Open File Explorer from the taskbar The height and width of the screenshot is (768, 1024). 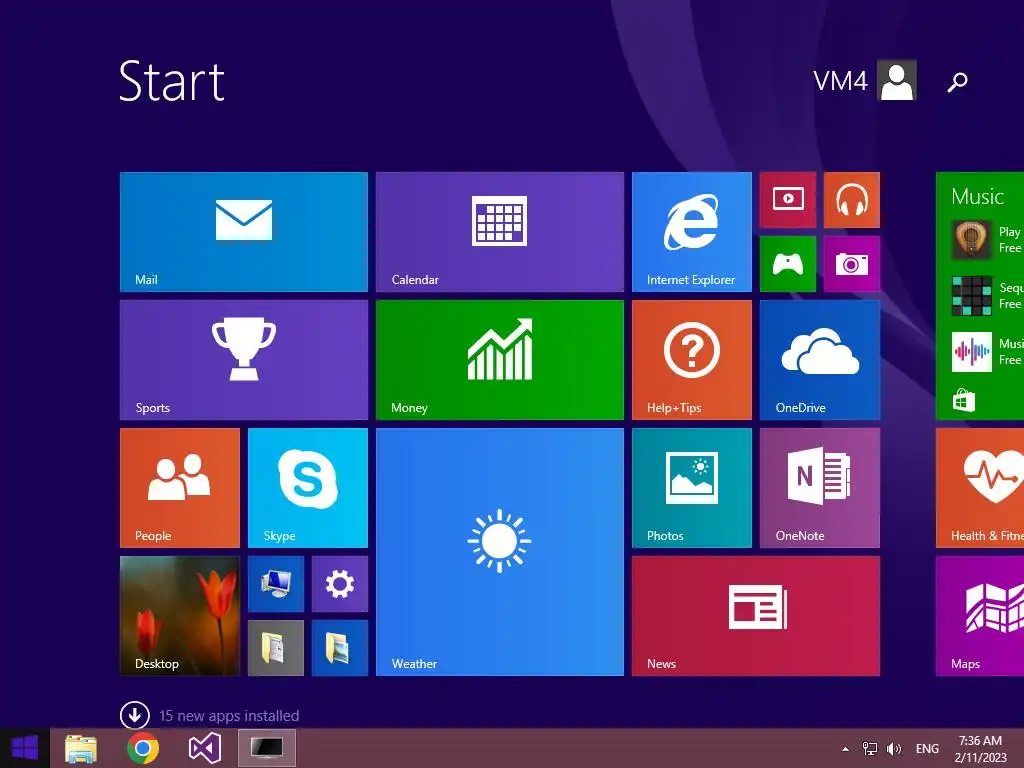[x=81, y=748]
